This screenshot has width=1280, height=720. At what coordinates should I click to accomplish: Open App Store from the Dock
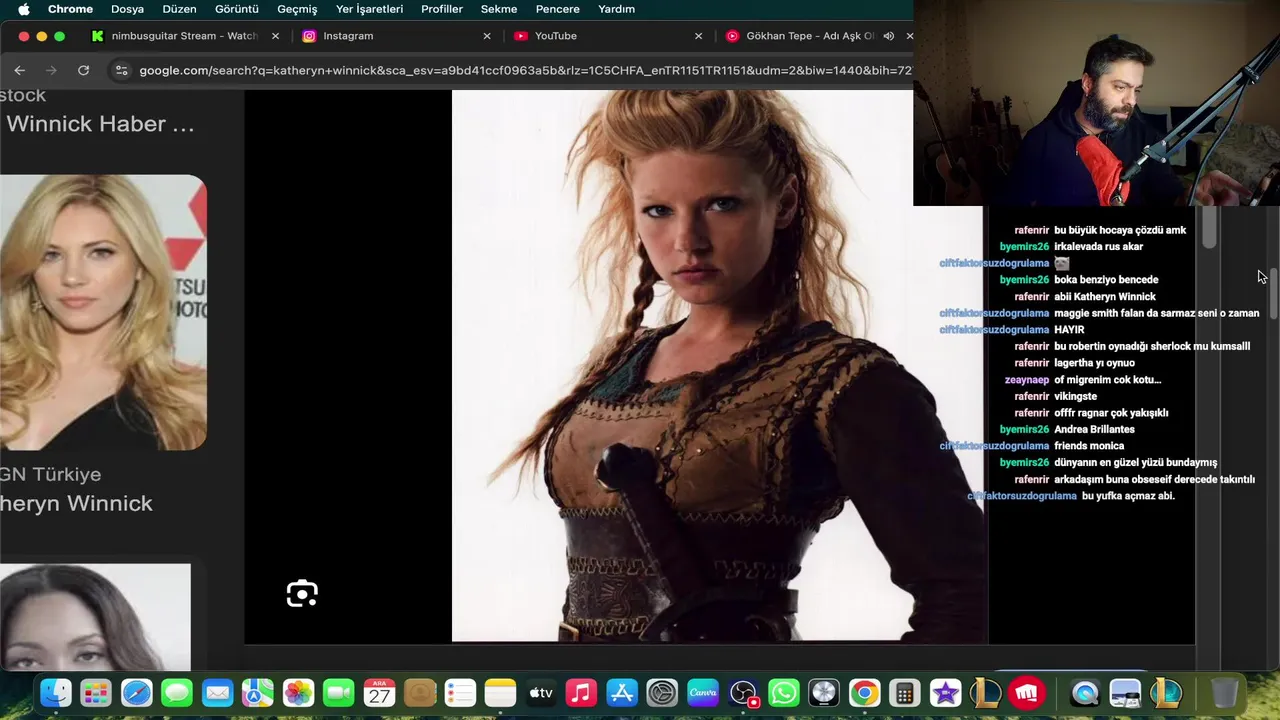pyautogui.click(x=622, y=693)
